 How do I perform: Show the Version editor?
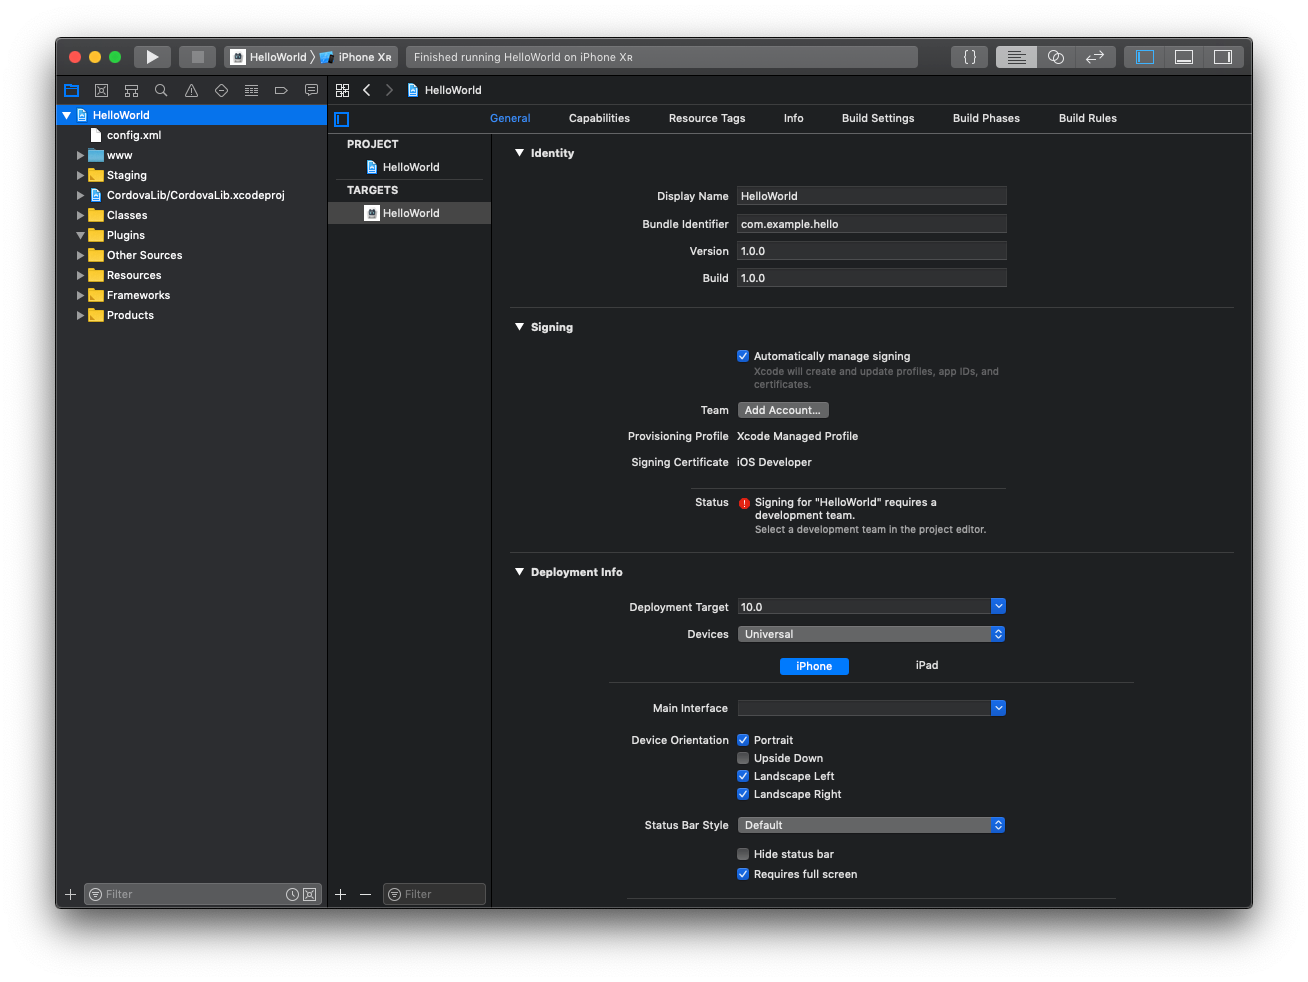coord(1094,57)
